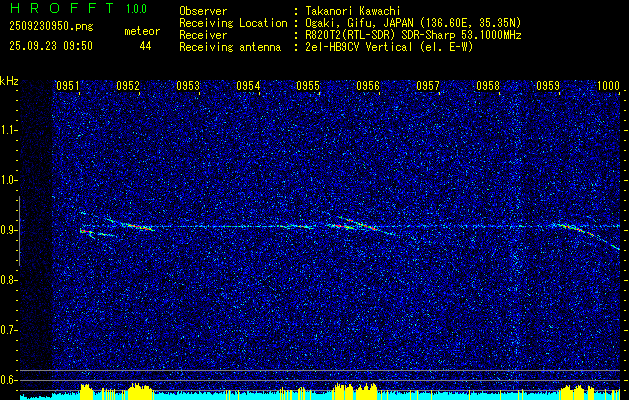Click the 0956 time marker
Image resolution: width=629 pixels, height=400 pixels.
click(368, 86)
